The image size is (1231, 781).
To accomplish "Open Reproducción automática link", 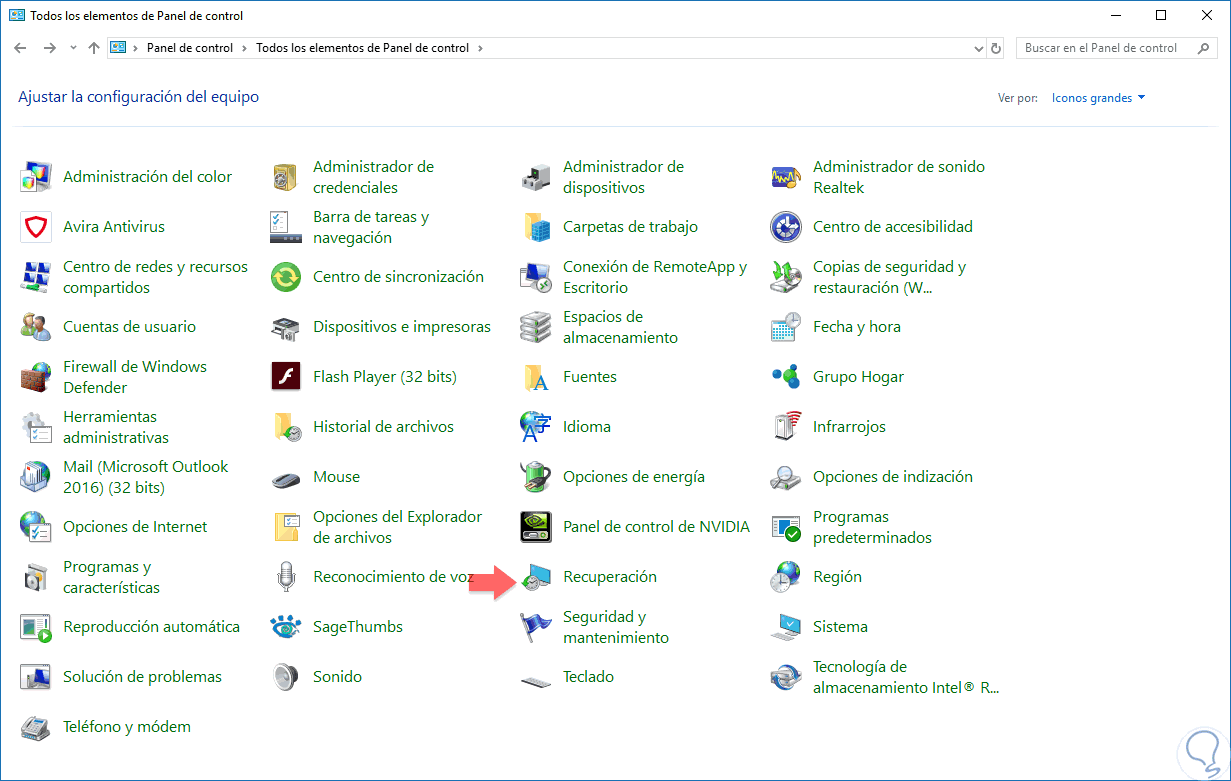I will (151, 627).
